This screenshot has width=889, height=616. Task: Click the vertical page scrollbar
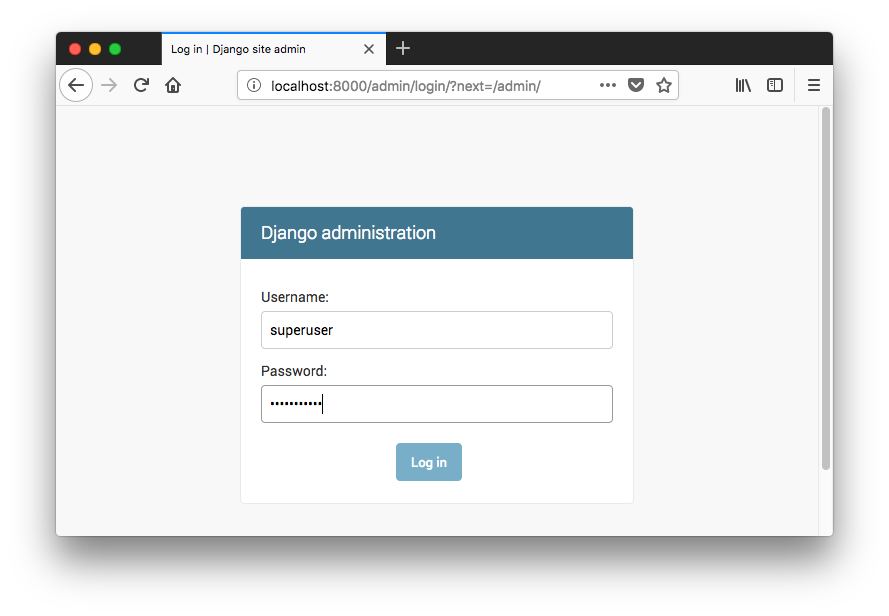coord(826,288)
